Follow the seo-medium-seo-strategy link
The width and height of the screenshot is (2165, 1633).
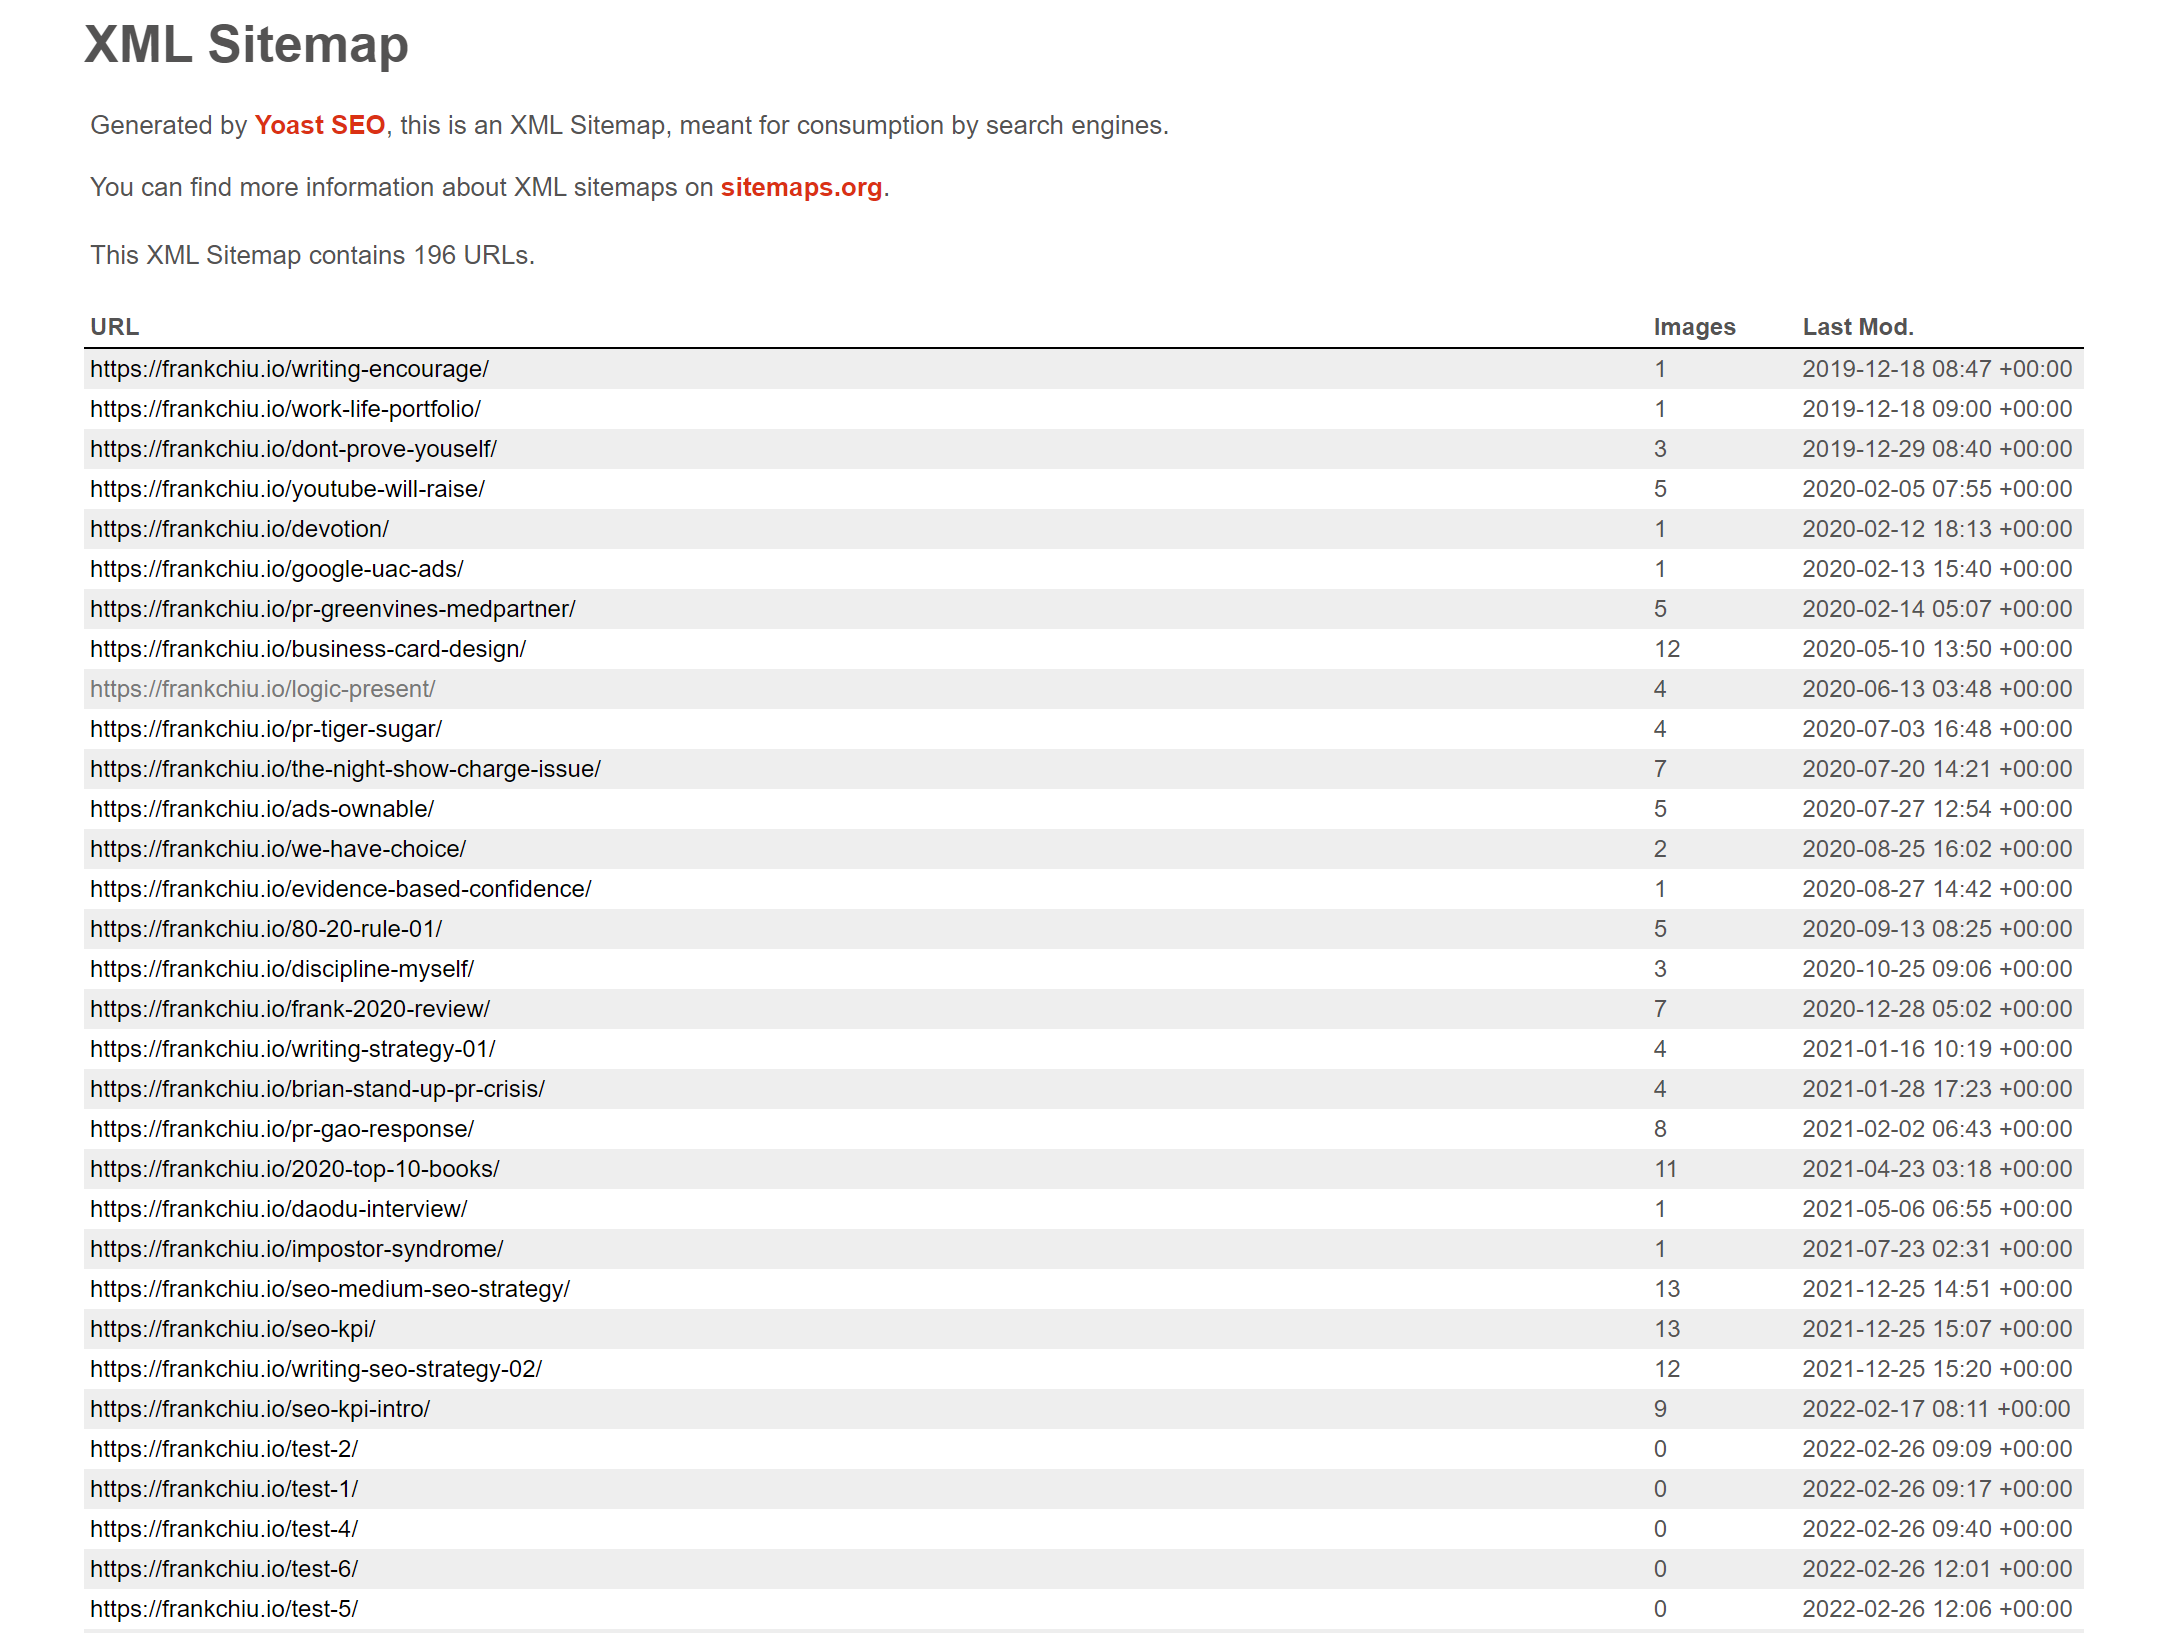click(x=329, y=1289)
